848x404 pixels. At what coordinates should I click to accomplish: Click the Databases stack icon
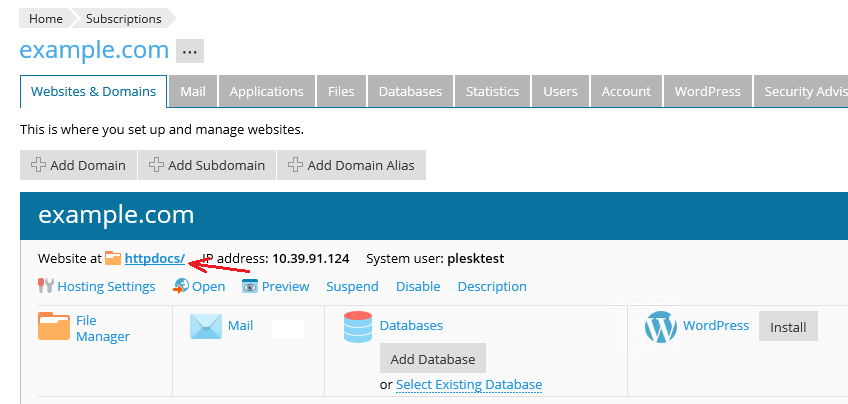click(x=357, y=327)
